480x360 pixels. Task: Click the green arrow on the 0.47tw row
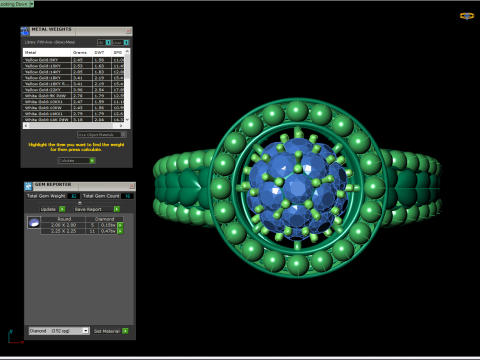(120, 231)
